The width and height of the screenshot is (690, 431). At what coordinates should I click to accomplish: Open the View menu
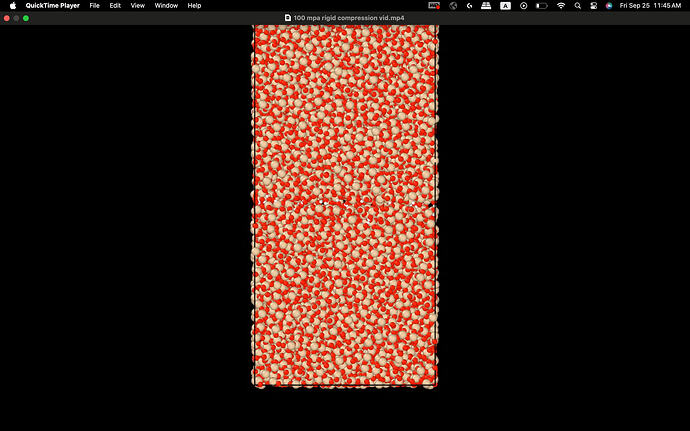tap(137, 6)
